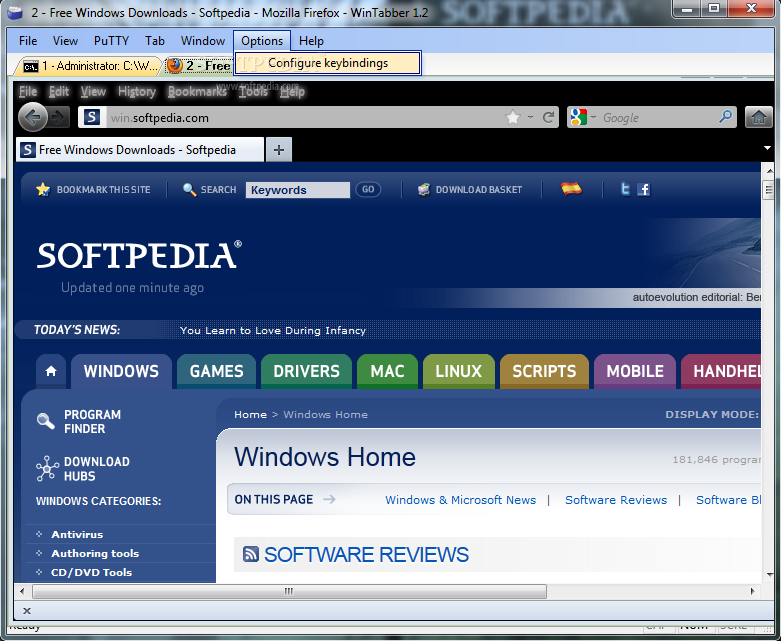Select Configure keybindings menu entry
The height and width of the screenshot is (641, 781).
(328, 63)
